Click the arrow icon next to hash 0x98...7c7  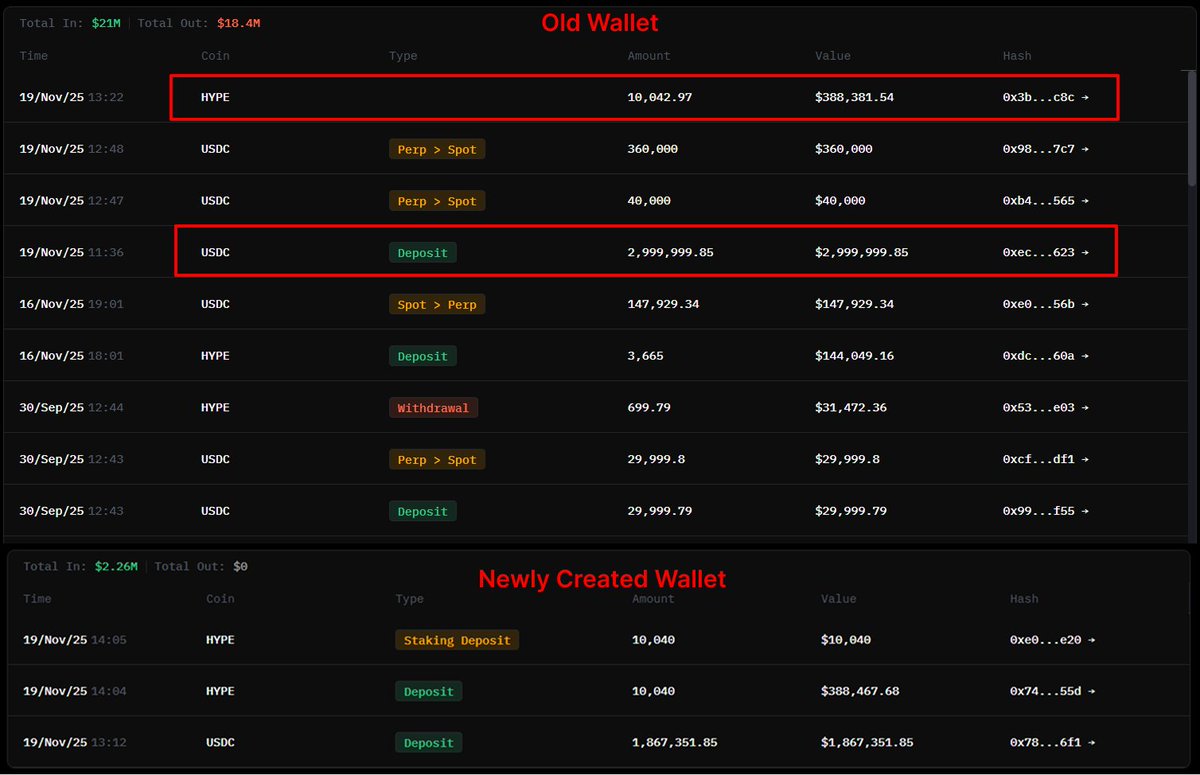pyautogui.click(x=1085, y=150)
